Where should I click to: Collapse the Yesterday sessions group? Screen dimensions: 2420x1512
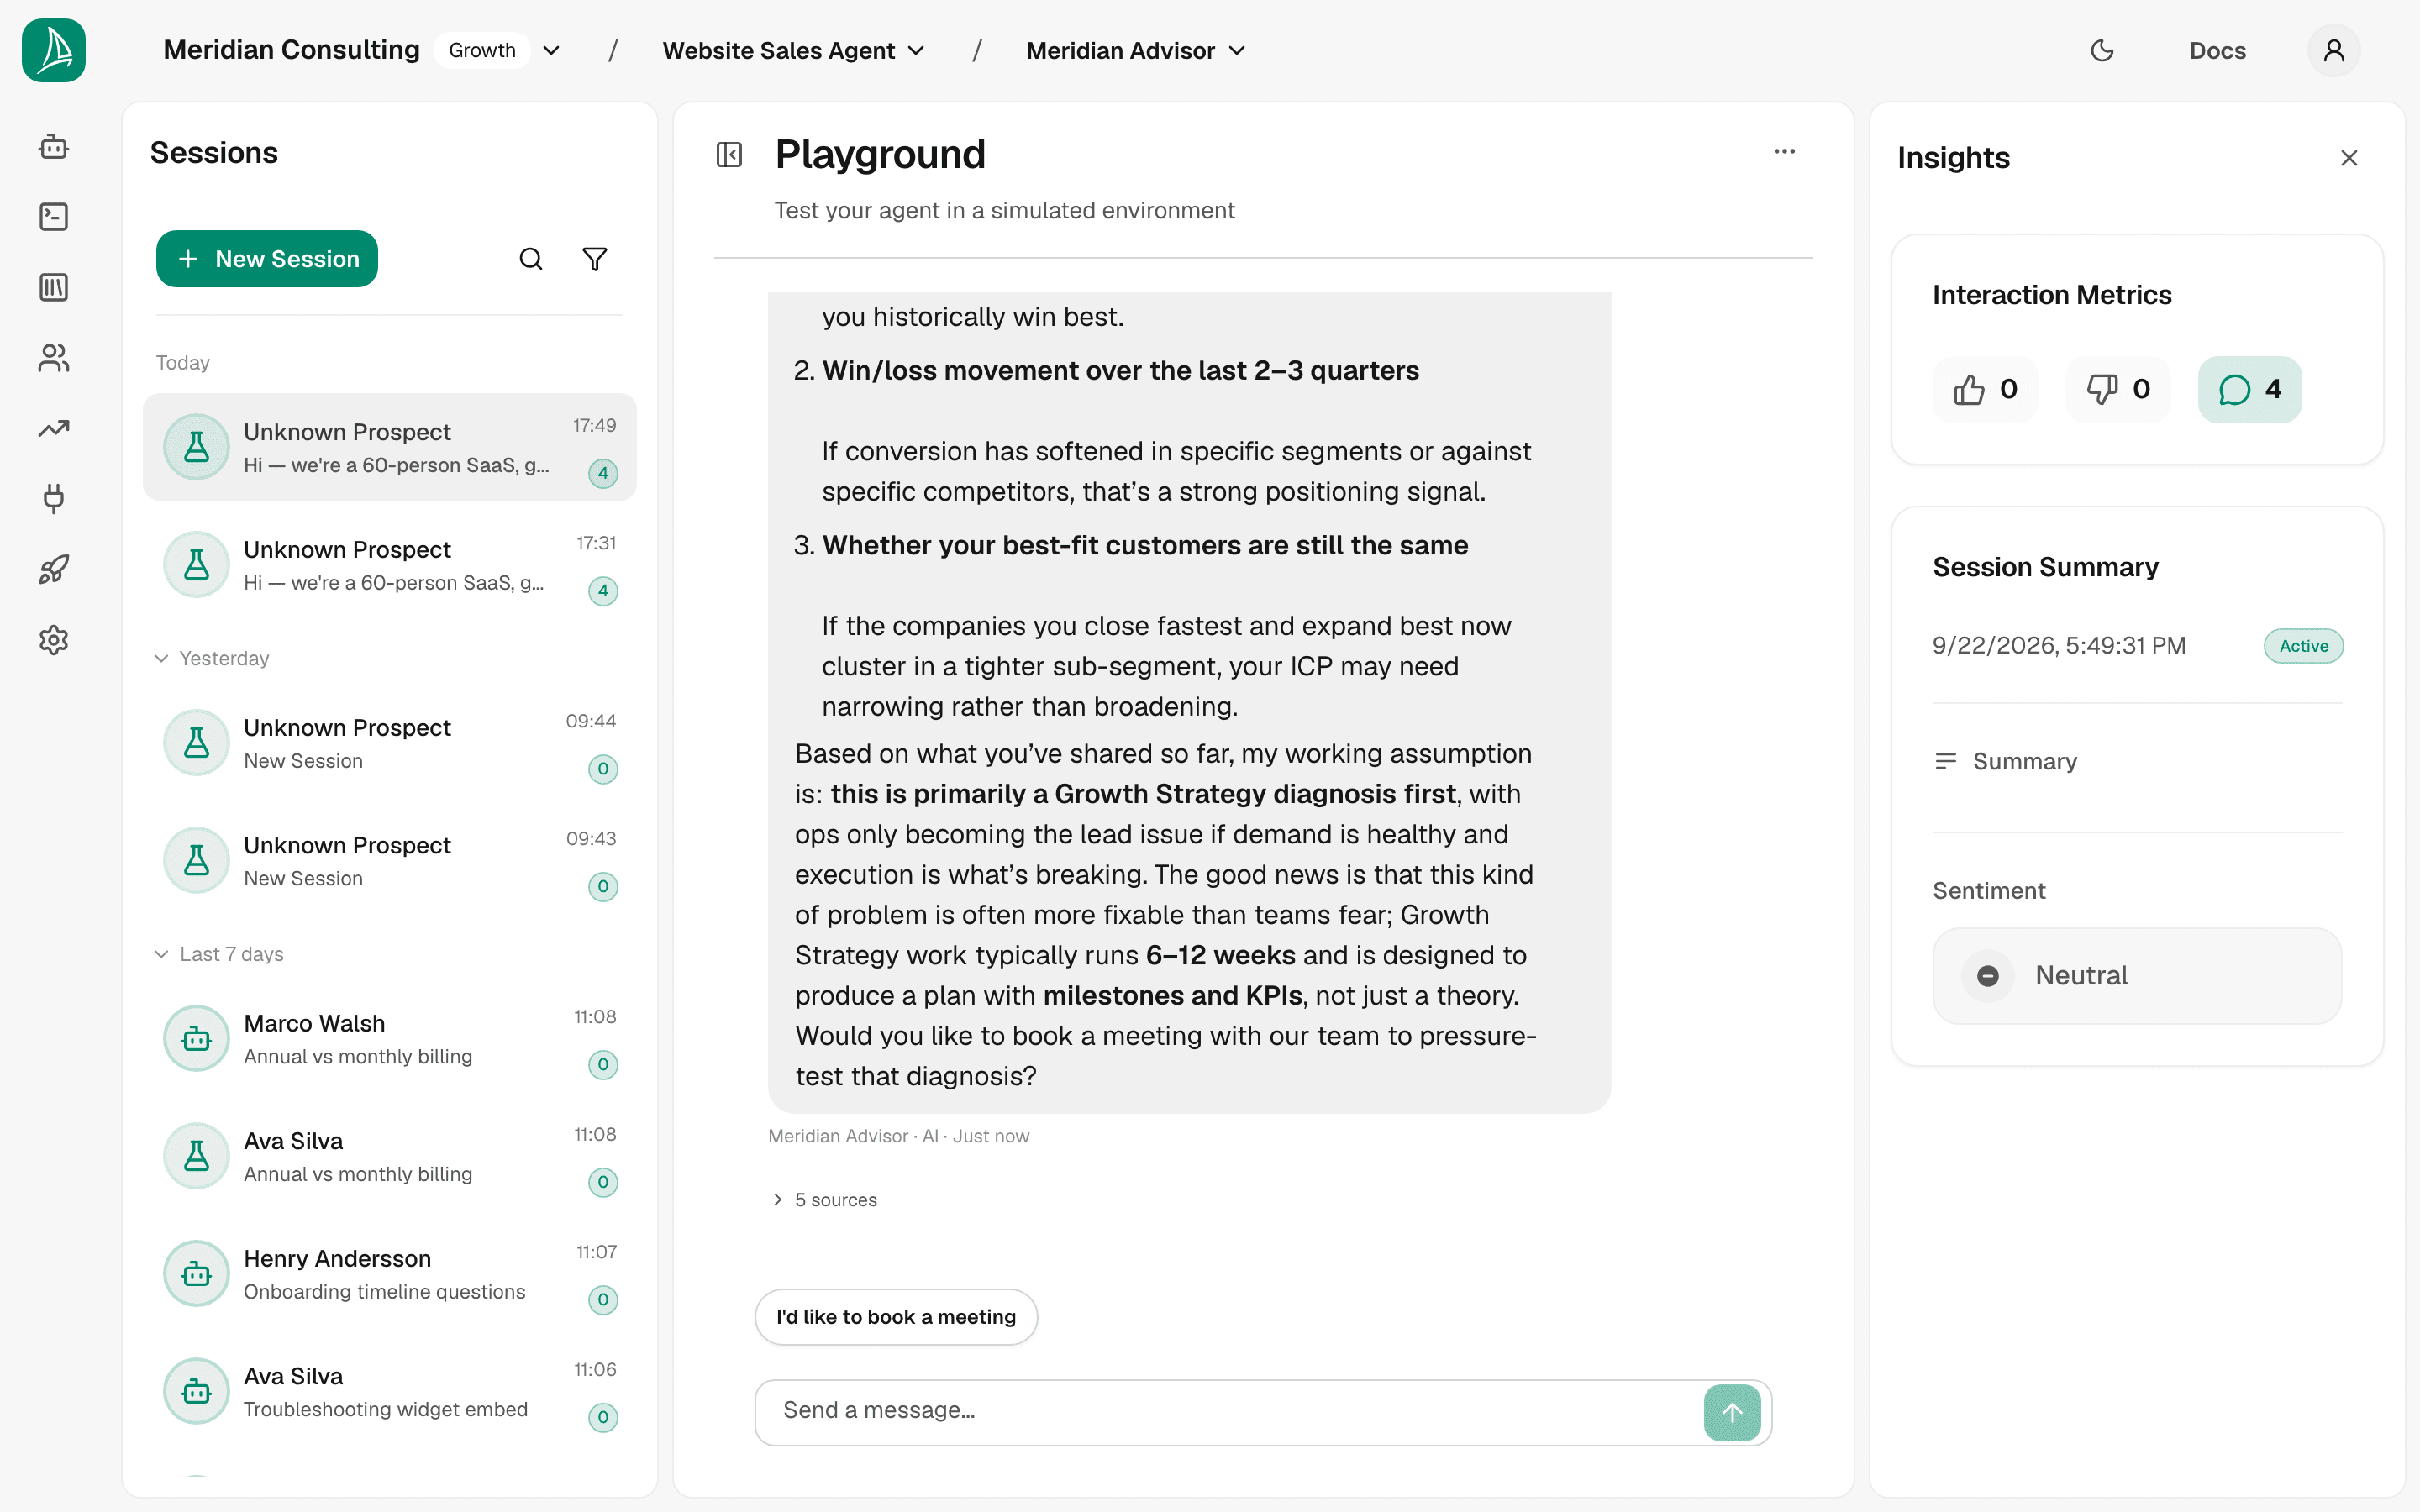(x=212, y=658)
